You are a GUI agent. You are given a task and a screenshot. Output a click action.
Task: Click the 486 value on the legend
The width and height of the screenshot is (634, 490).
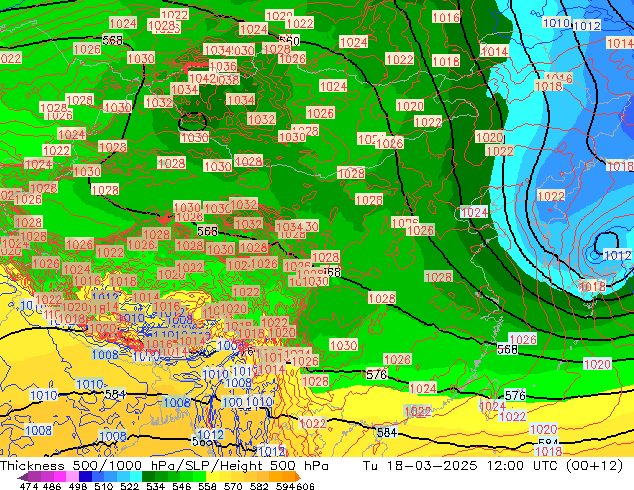click(x=52, y=486)
